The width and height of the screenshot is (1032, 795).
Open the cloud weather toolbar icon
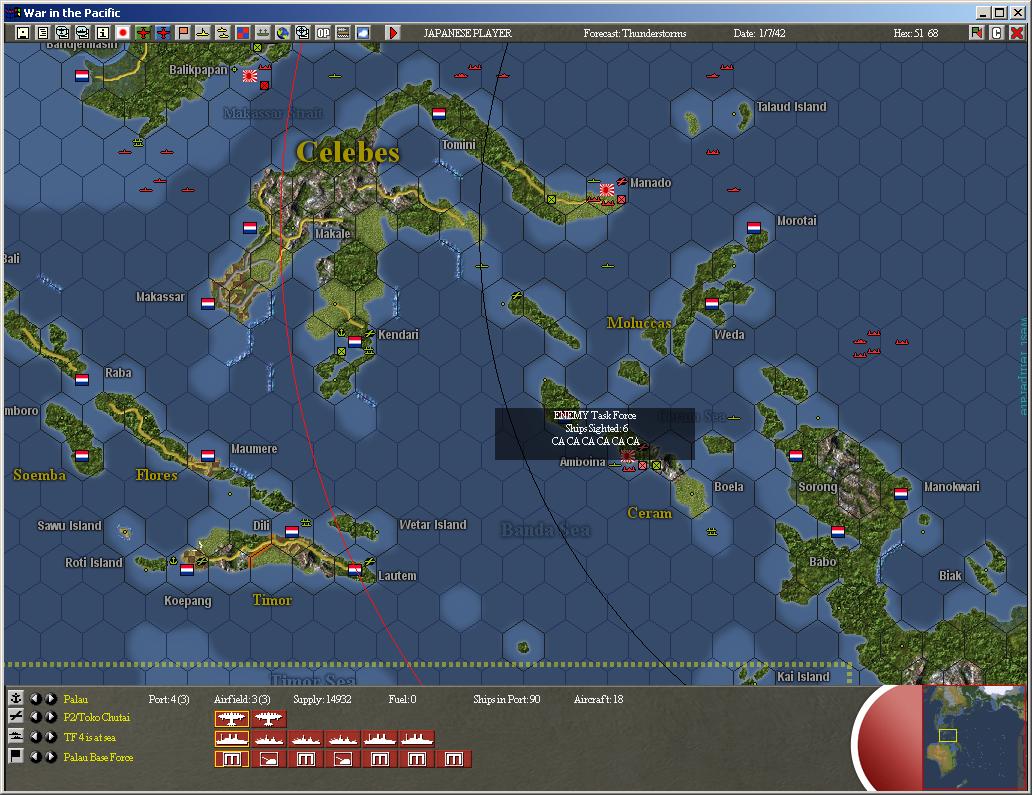pyautogui.click(x=363, y=32)
